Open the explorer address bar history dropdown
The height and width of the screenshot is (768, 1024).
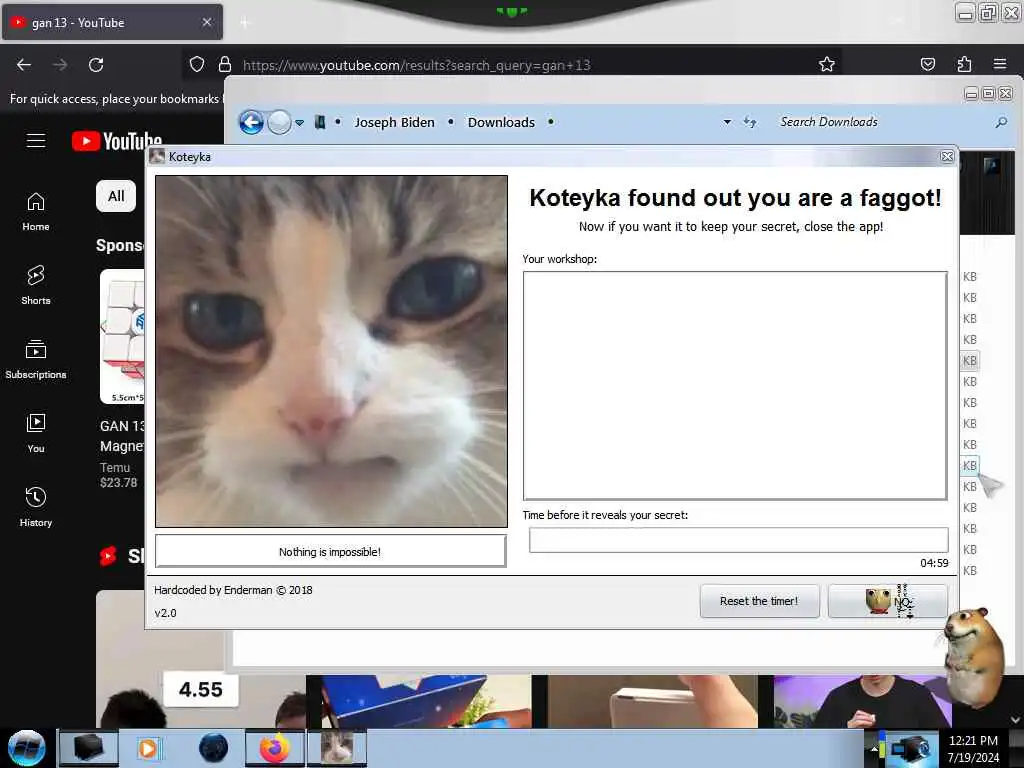pos(727,122)
